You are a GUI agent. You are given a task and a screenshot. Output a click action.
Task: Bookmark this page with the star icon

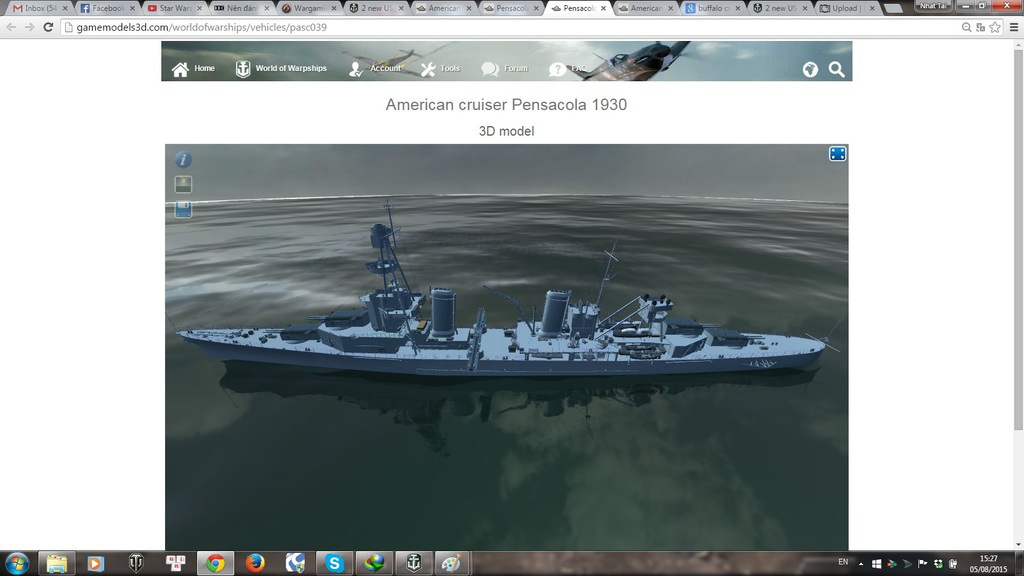(995, 27)
